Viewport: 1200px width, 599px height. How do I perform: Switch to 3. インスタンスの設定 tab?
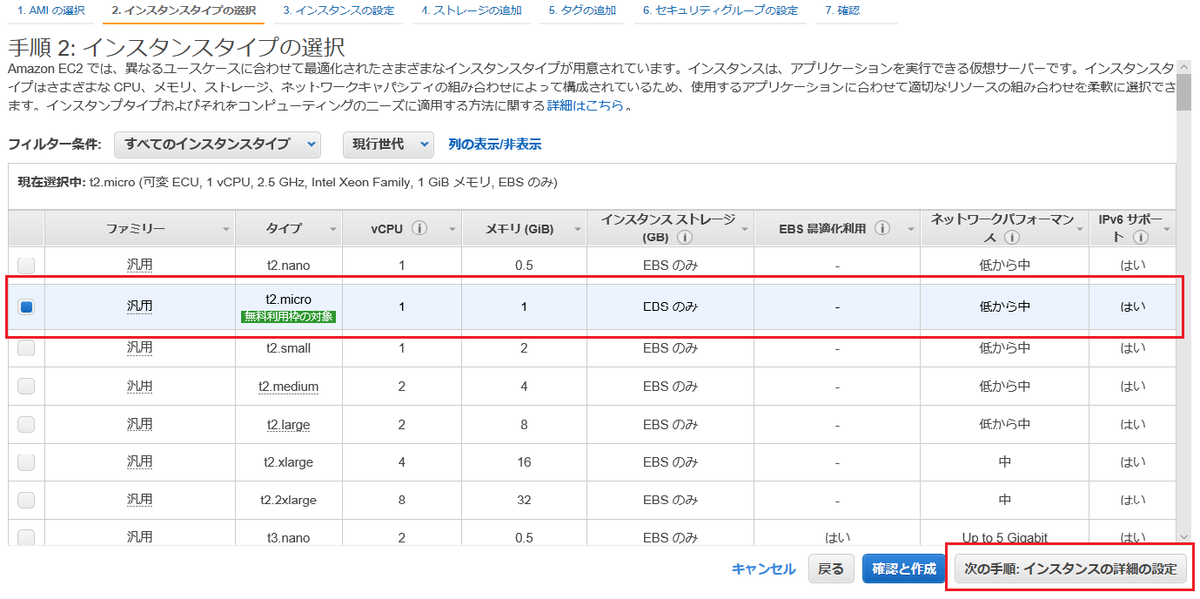338,10
